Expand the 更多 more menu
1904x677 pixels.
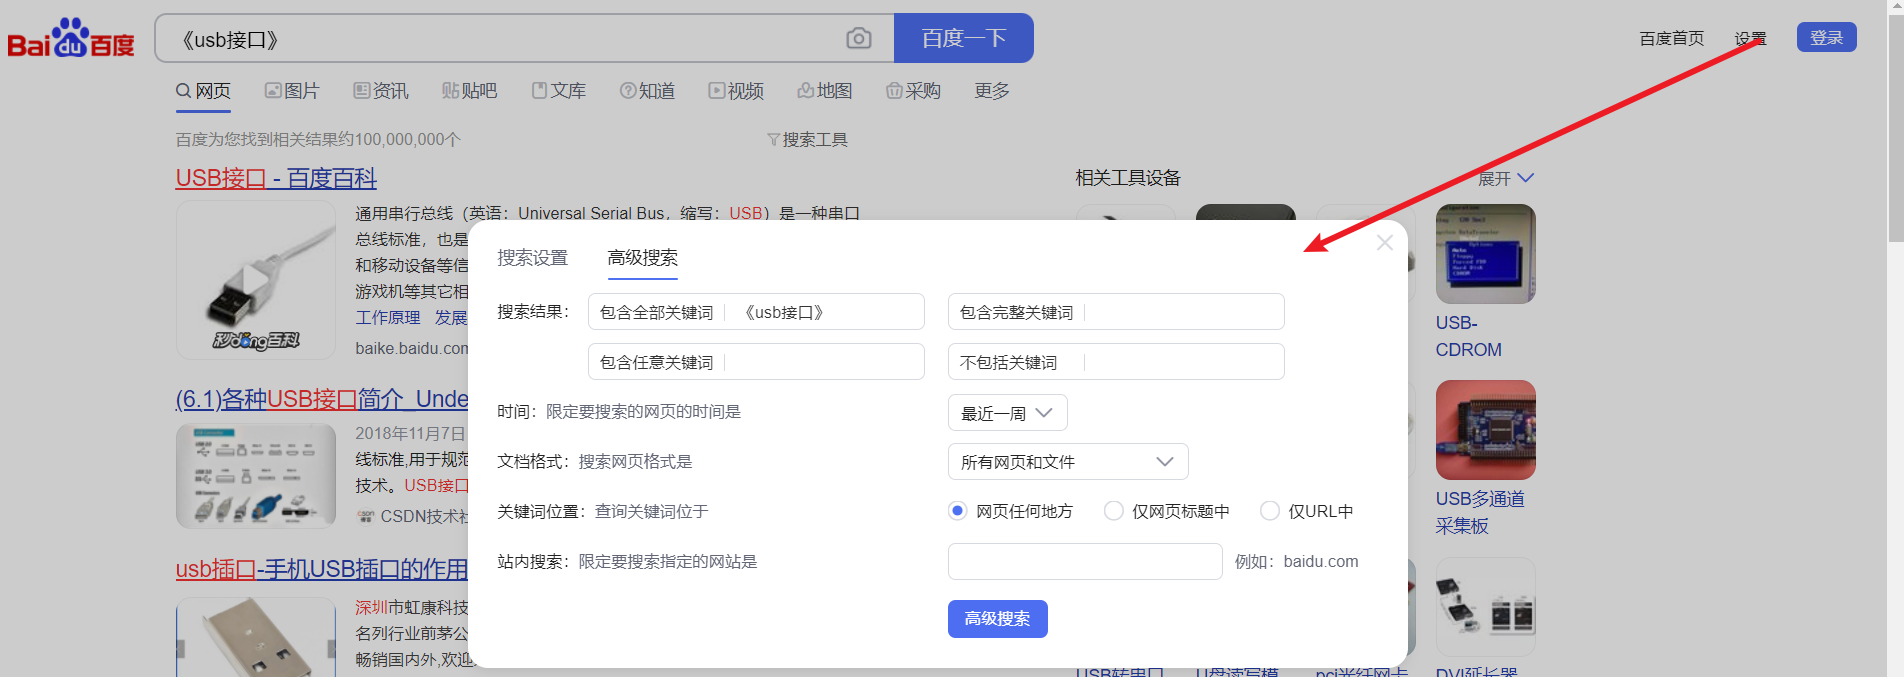(992, 91)
